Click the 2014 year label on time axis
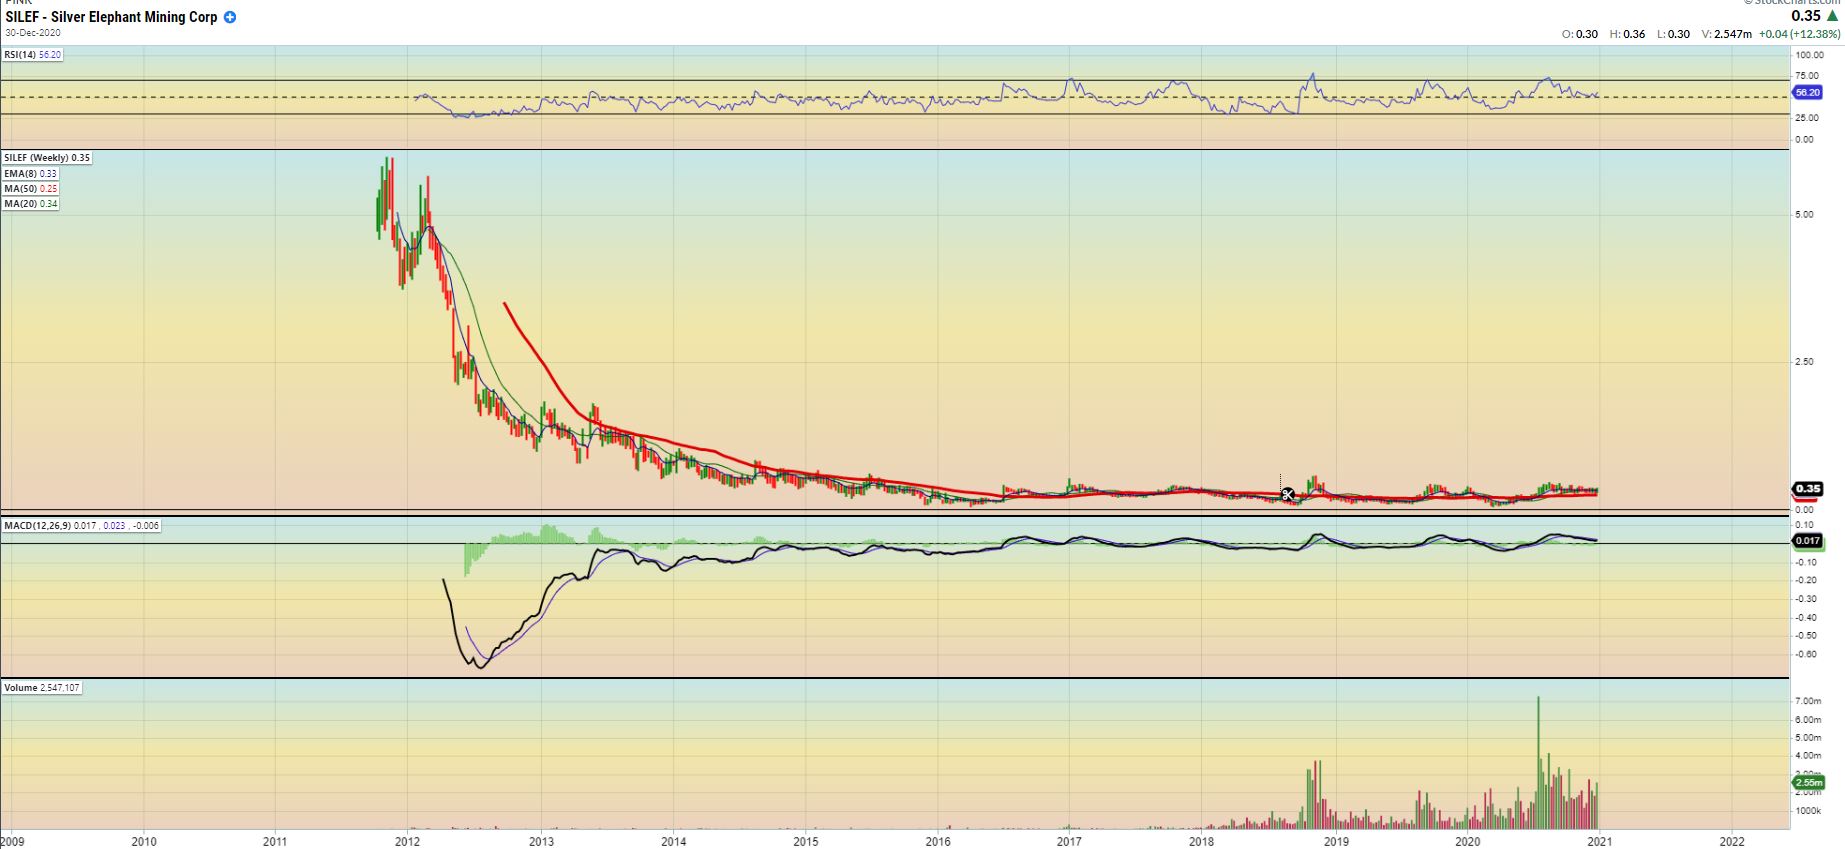 [673, 842]
